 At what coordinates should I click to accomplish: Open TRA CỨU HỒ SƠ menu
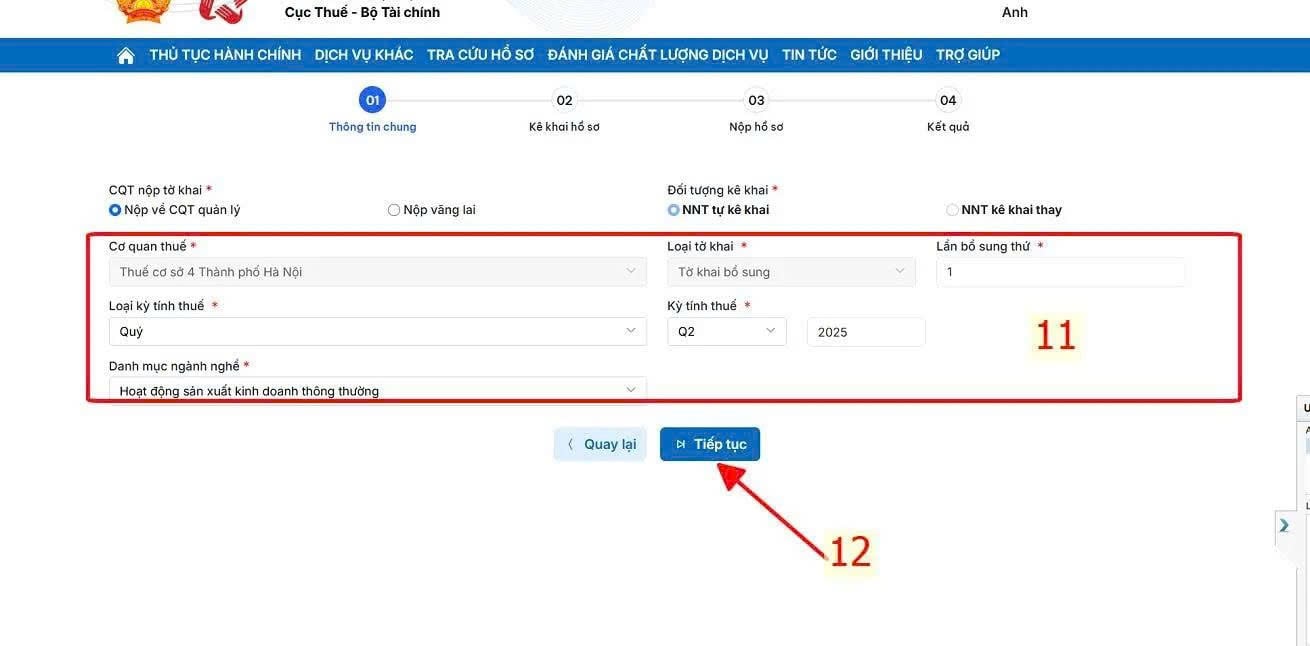481,55
